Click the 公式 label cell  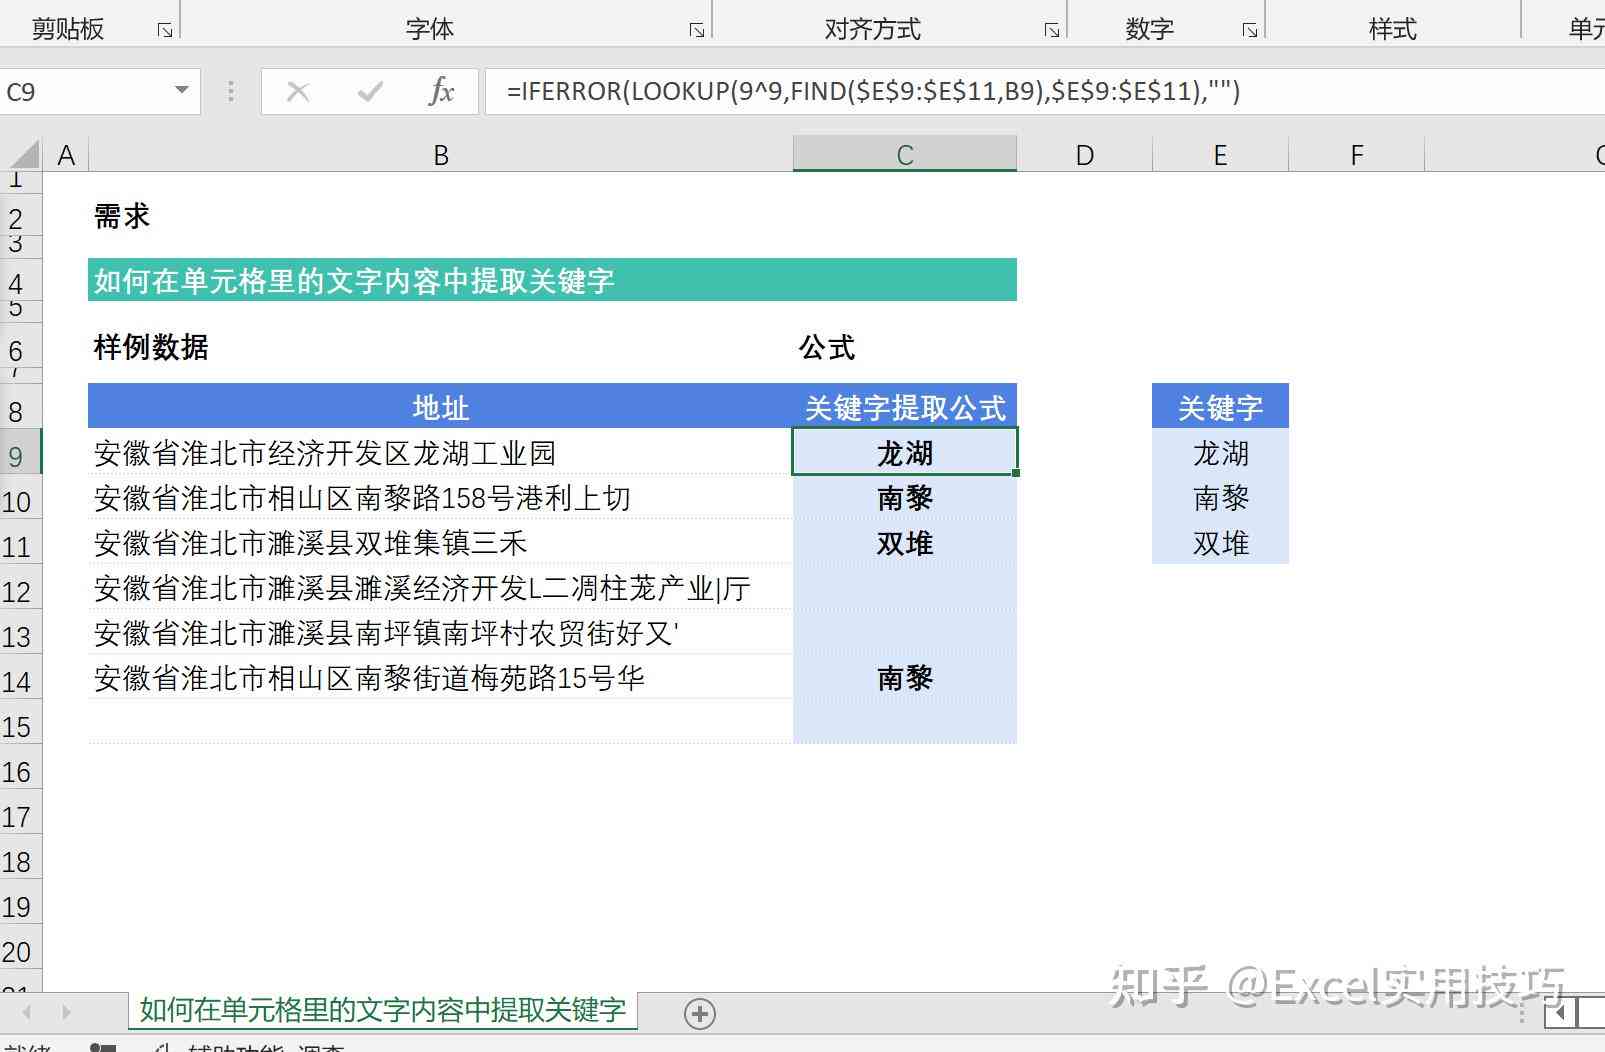click(905, 347)
